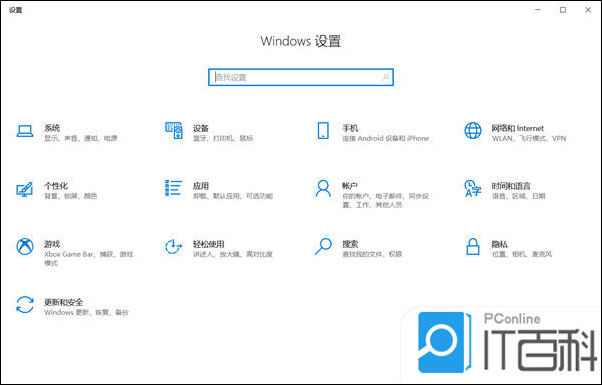
Task: Click the 背景、锁屏、颜色 description
Action: point(70,196)
